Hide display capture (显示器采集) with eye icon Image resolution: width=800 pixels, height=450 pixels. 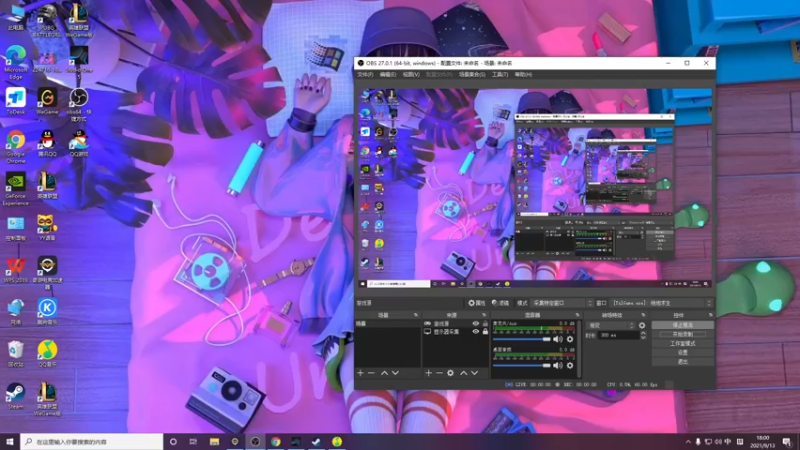coord(476,332)
